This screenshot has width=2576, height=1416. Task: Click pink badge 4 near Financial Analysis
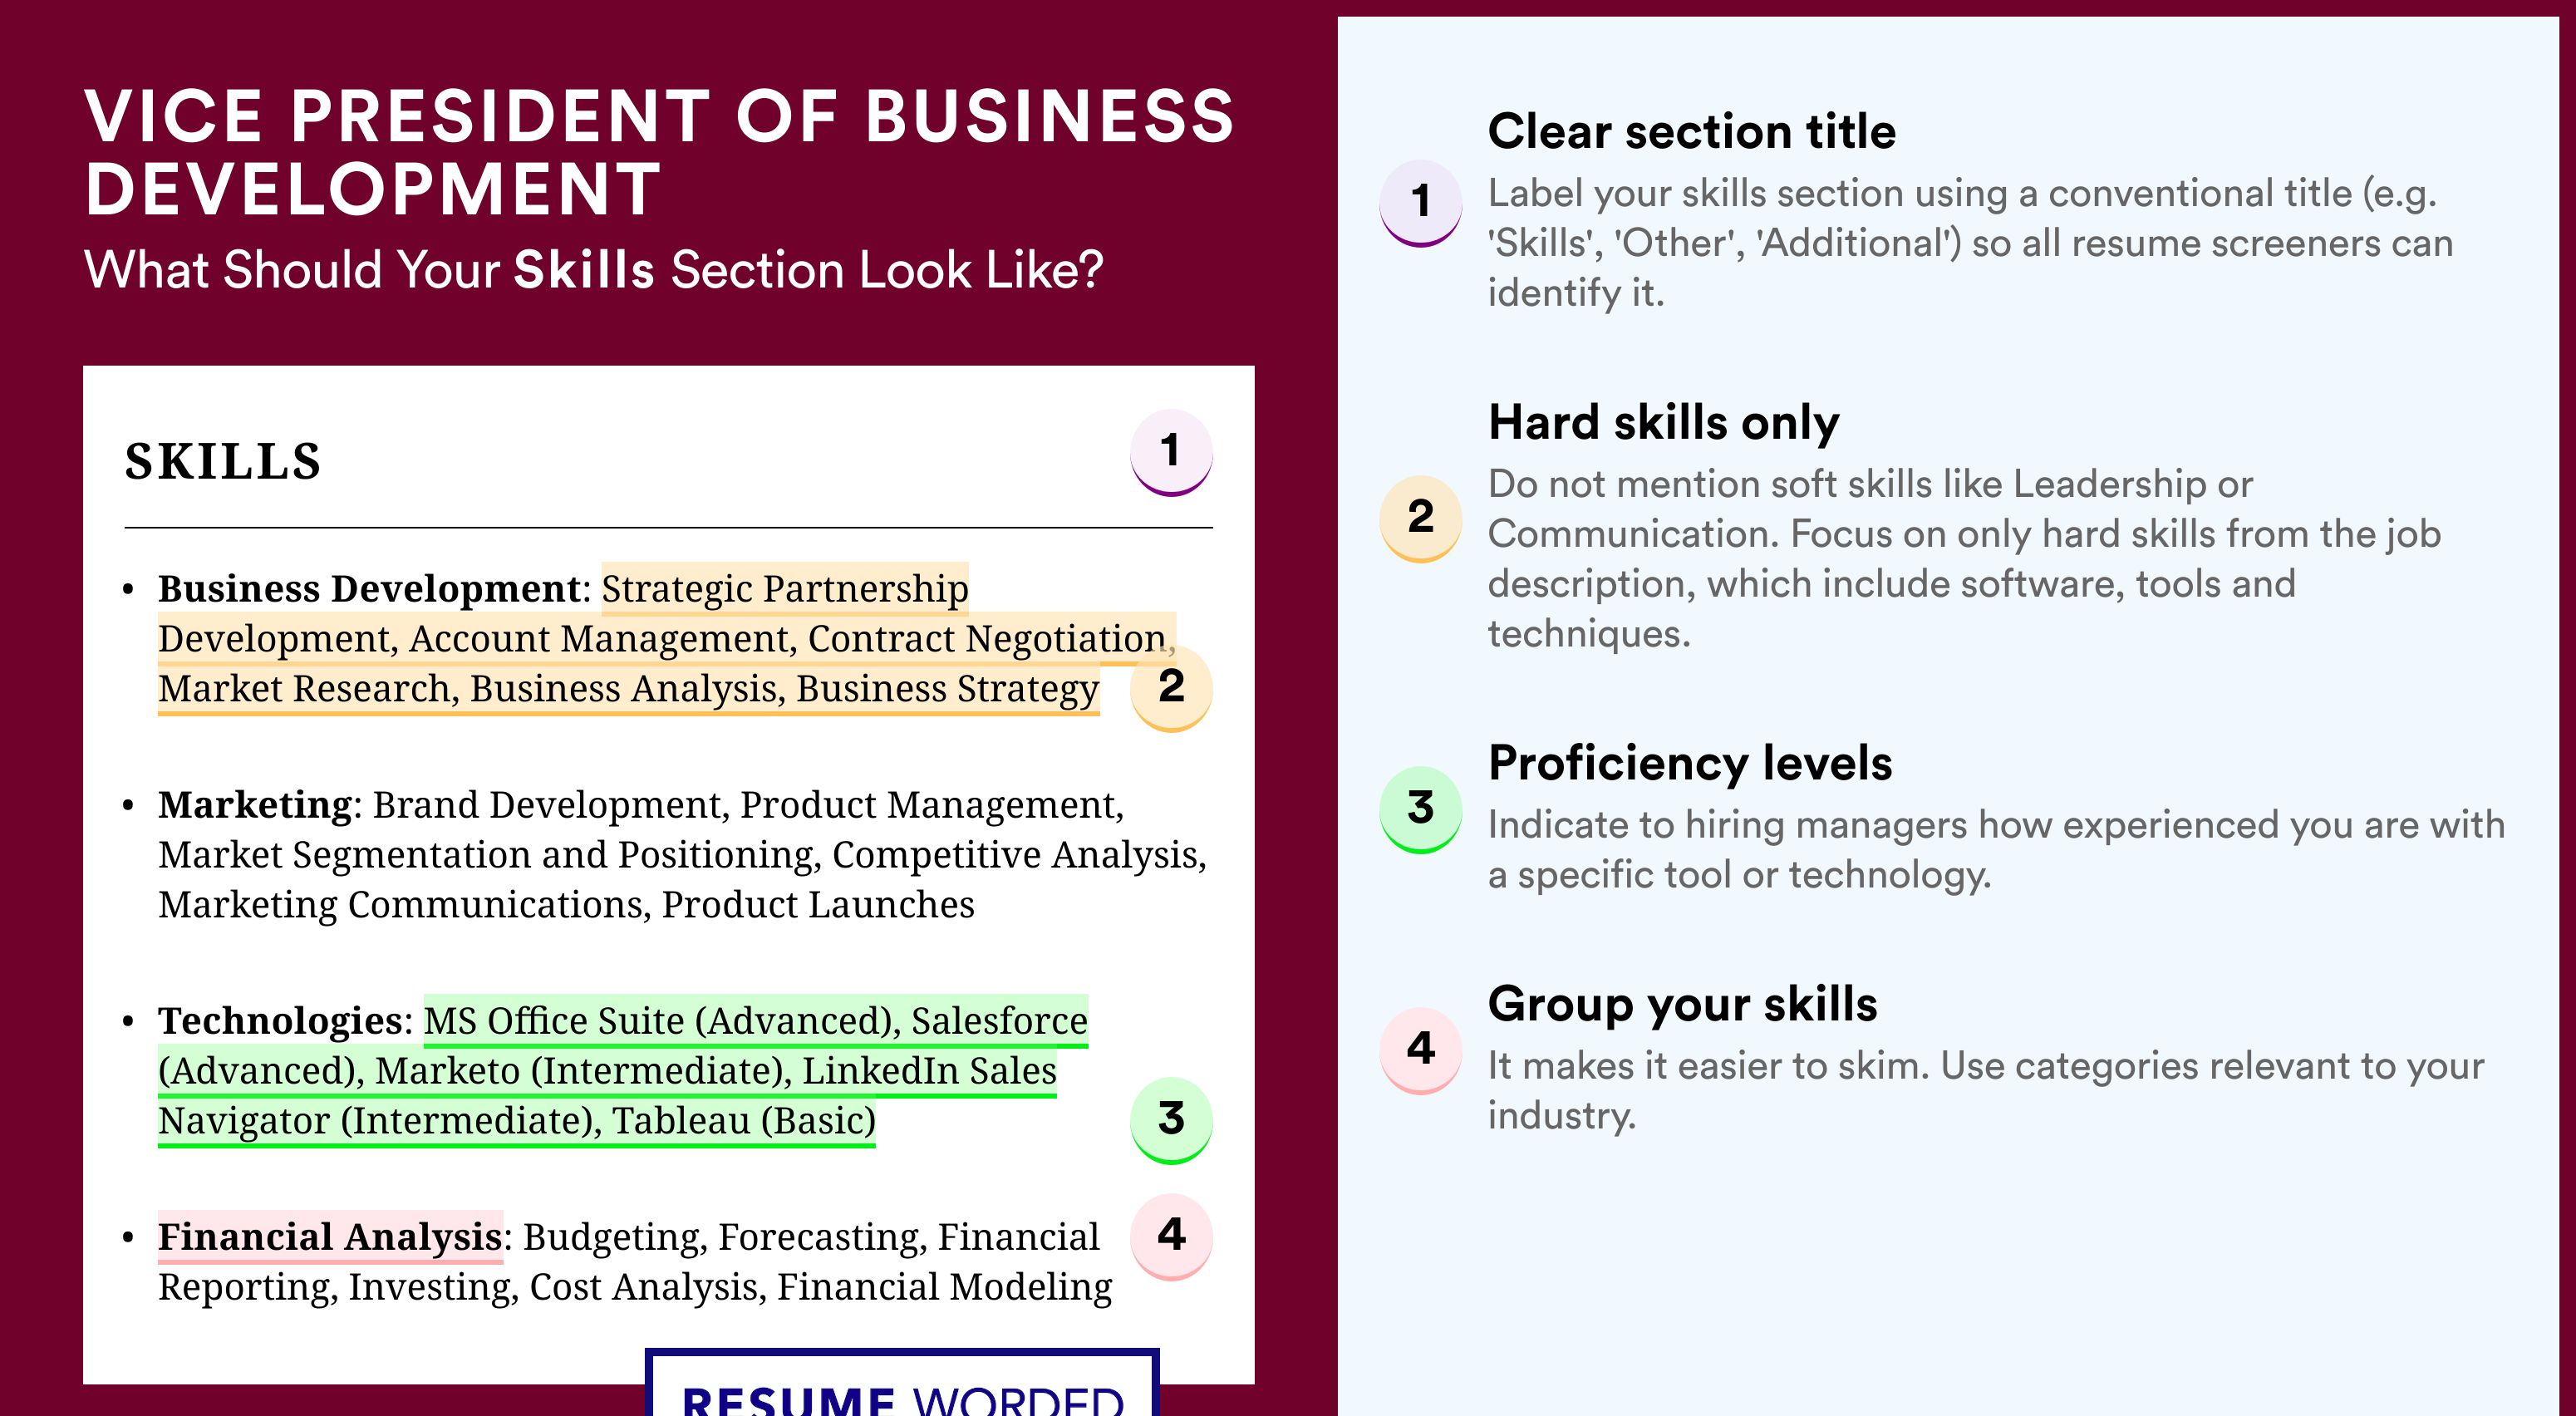click(1171, 1237)
